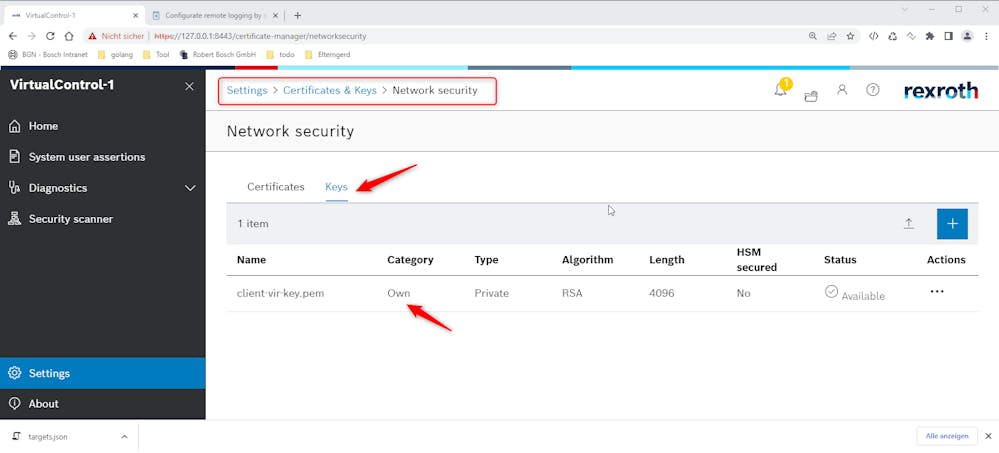
Task: Add a new key with plus button
Action: click(952, 224)
